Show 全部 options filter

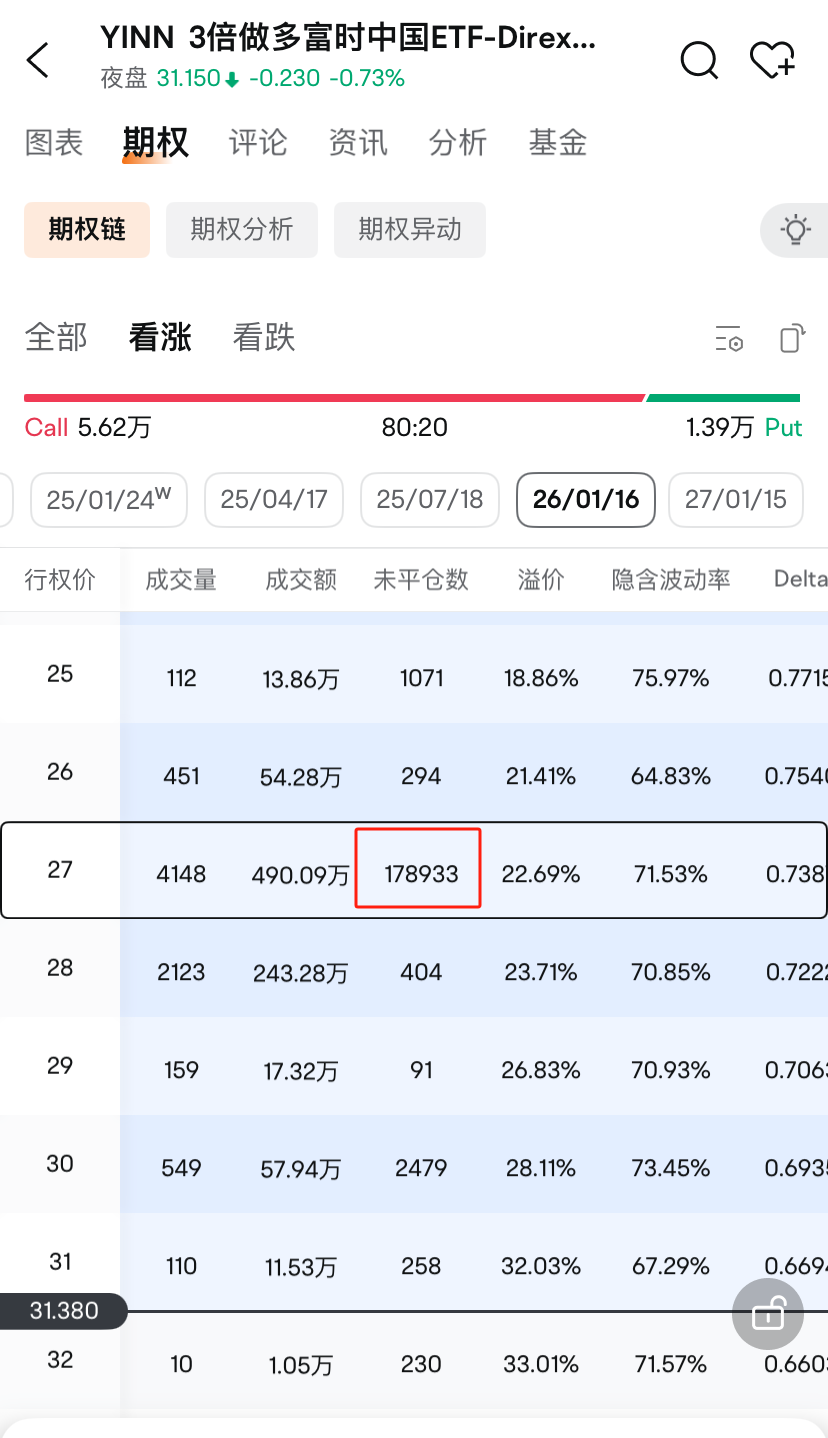(56, 338)
